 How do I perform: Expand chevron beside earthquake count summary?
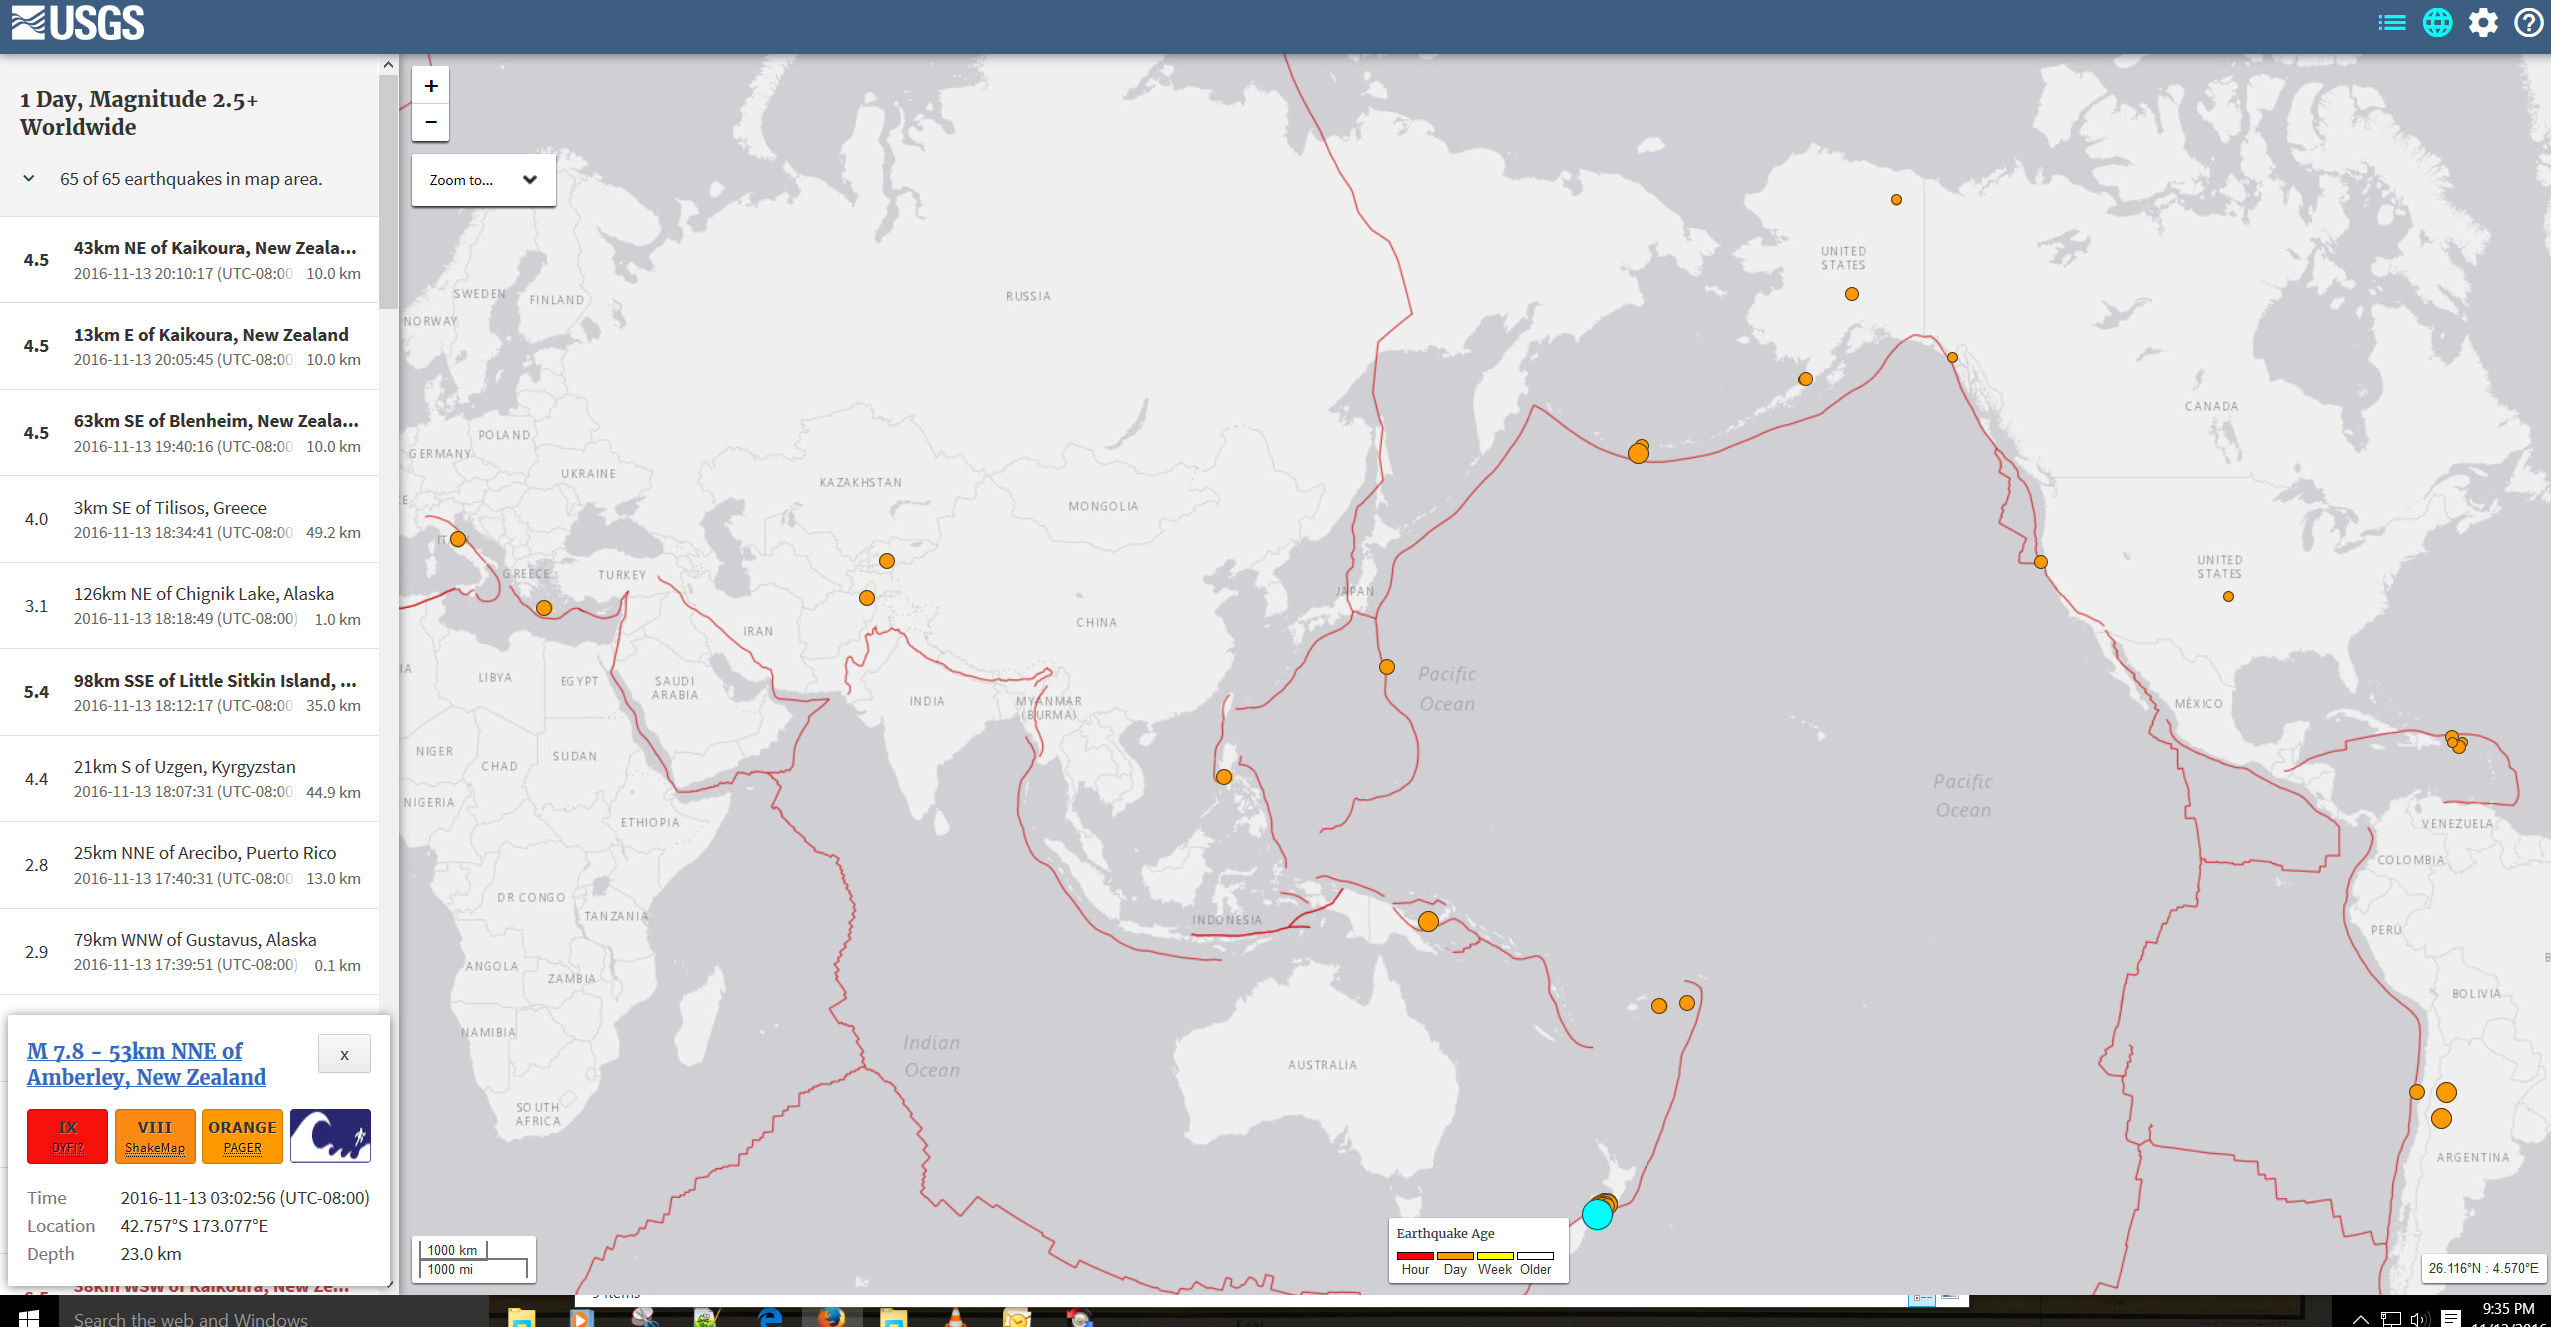(x=29, y=179)
